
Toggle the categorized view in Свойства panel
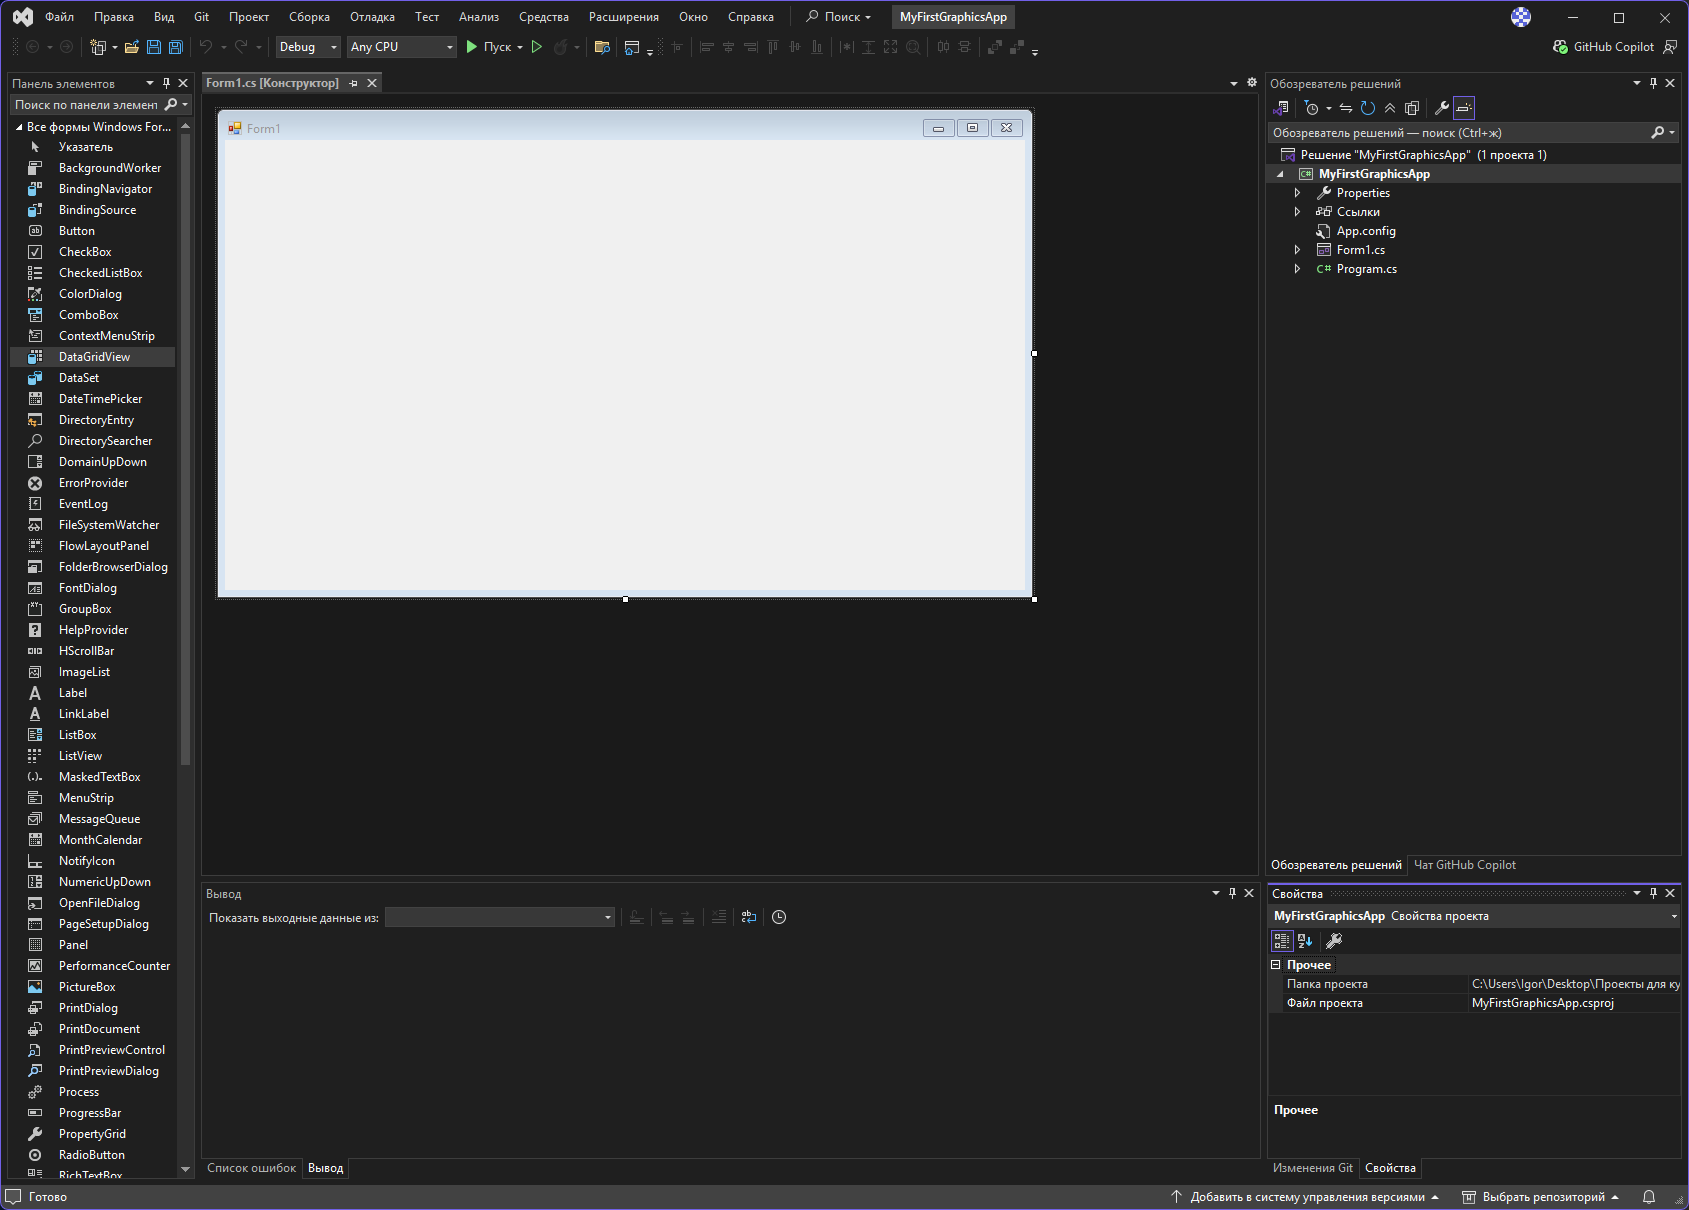(x=1282, y=941)
